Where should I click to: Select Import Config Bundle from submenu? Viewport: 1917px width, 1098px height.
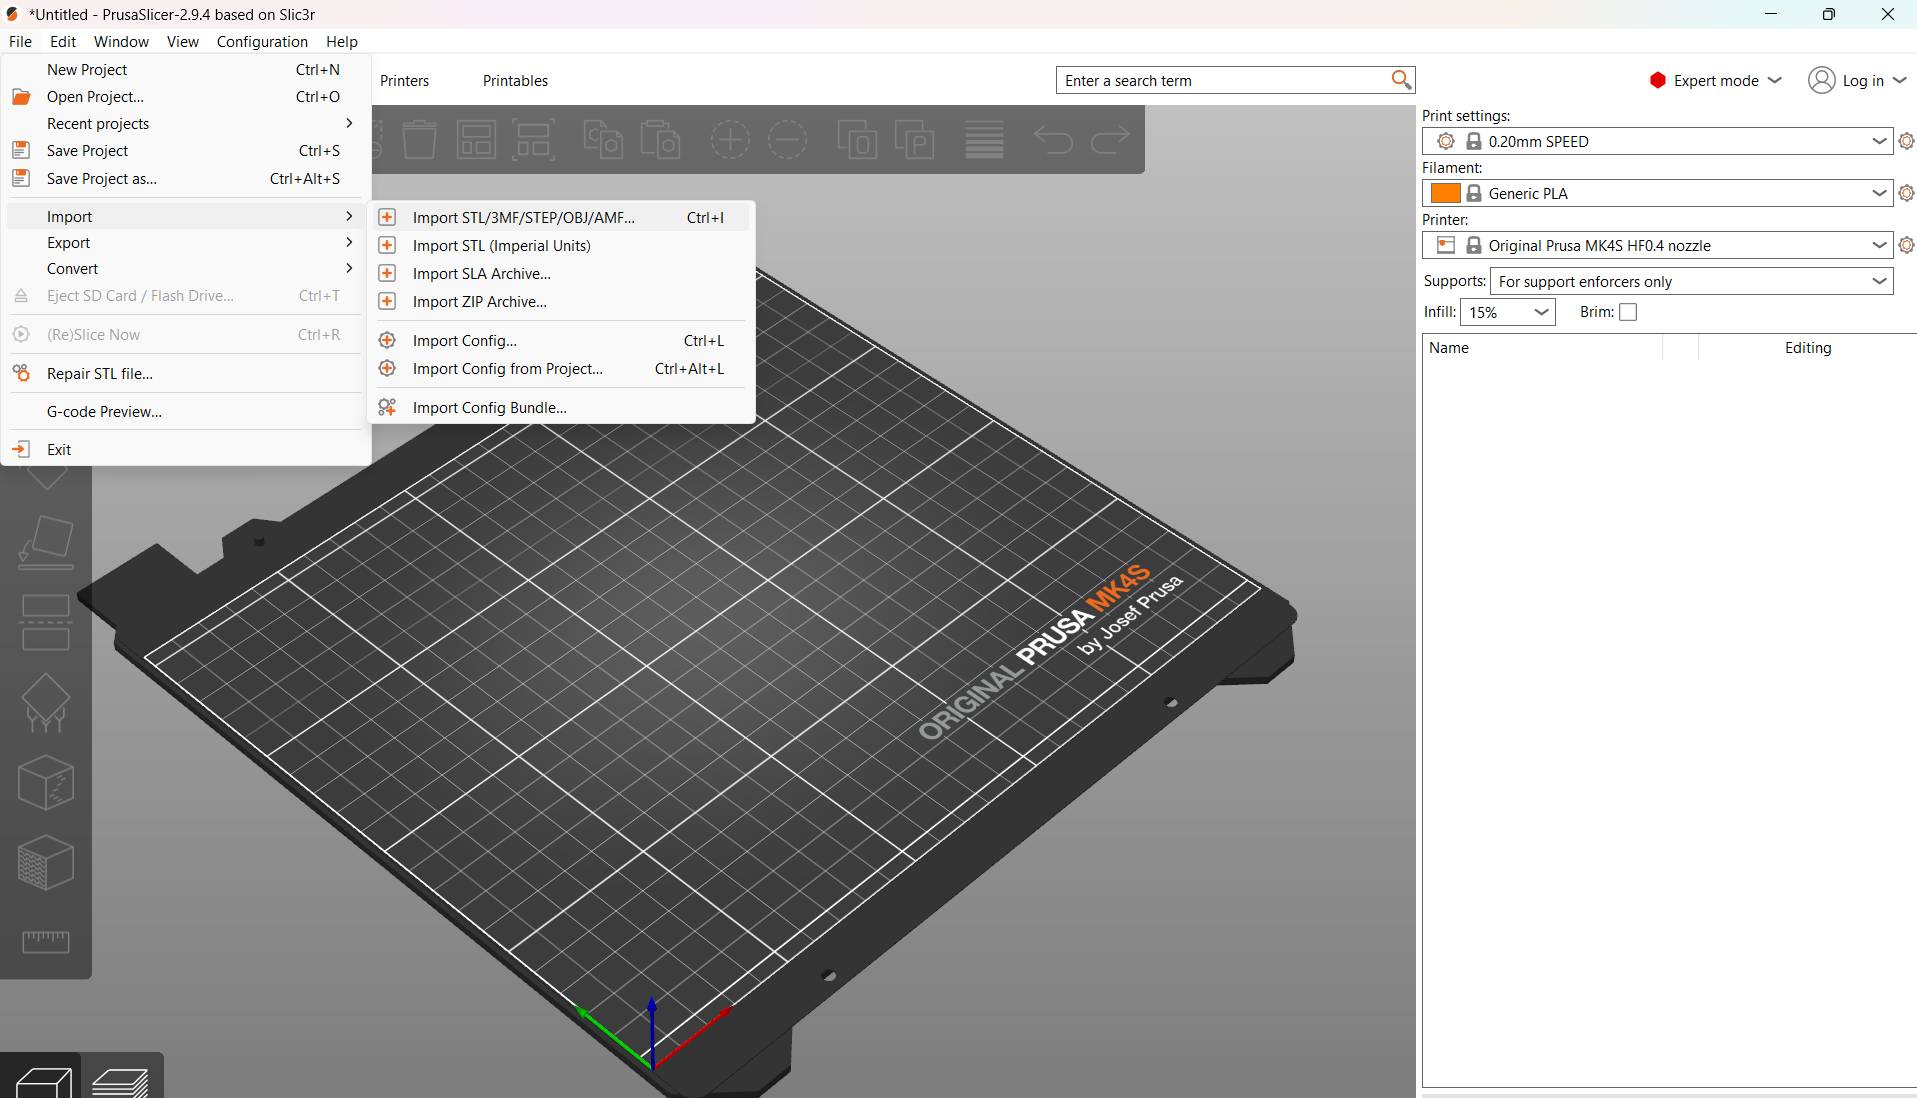pos(489,407)
